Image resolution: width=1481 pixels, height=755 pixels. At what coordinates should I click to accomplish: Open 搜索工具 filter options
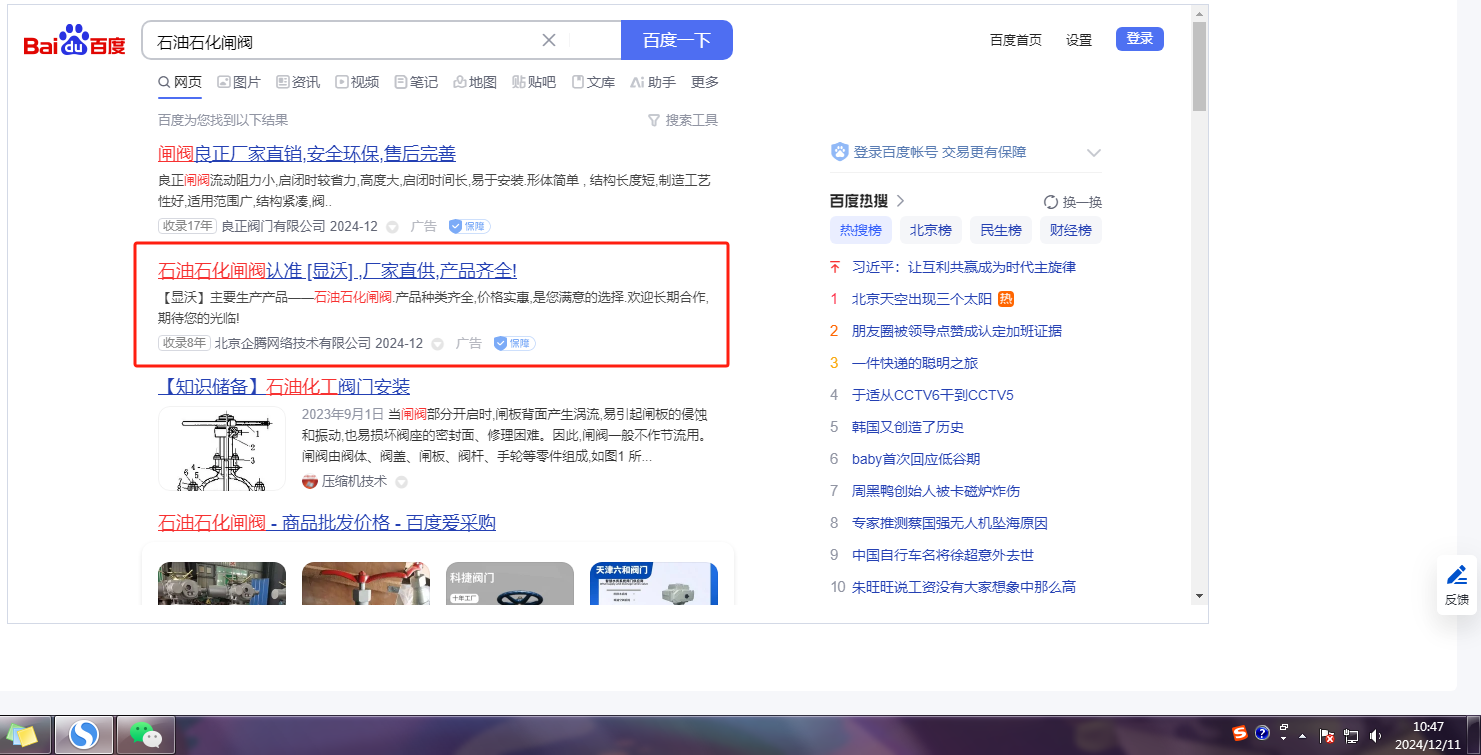[683, 120]
